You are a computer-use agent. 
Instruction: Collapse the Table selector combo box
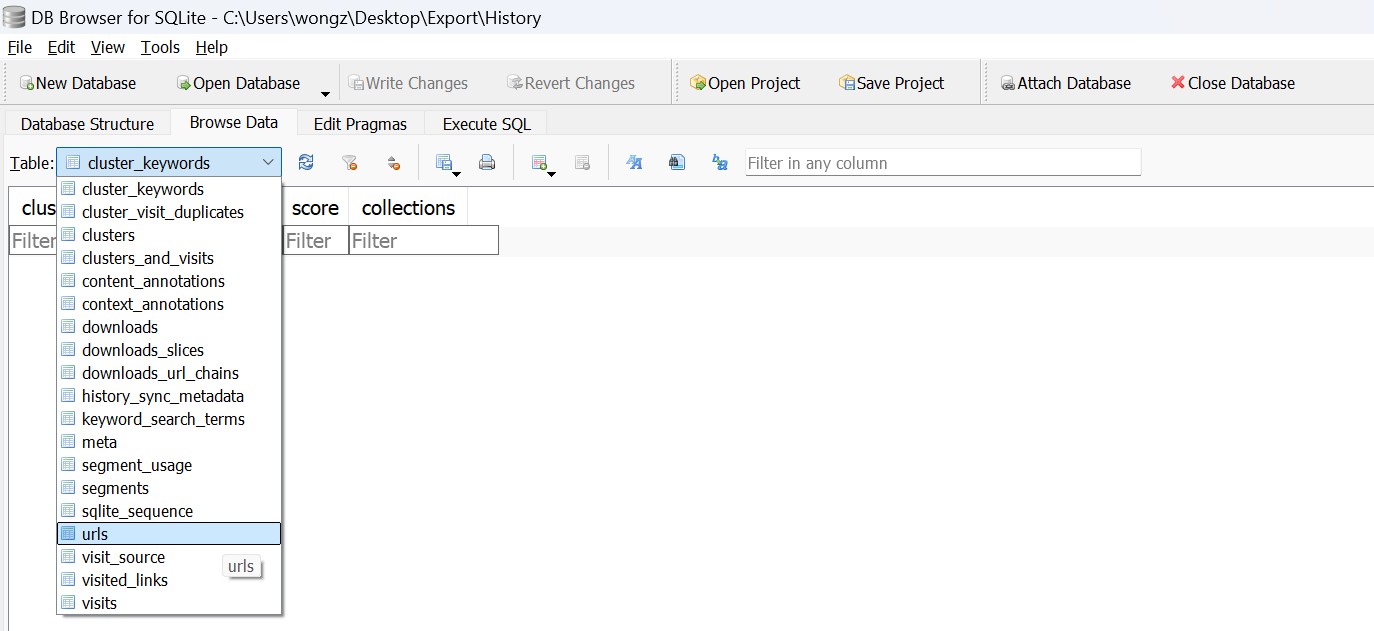click(267, 163)
